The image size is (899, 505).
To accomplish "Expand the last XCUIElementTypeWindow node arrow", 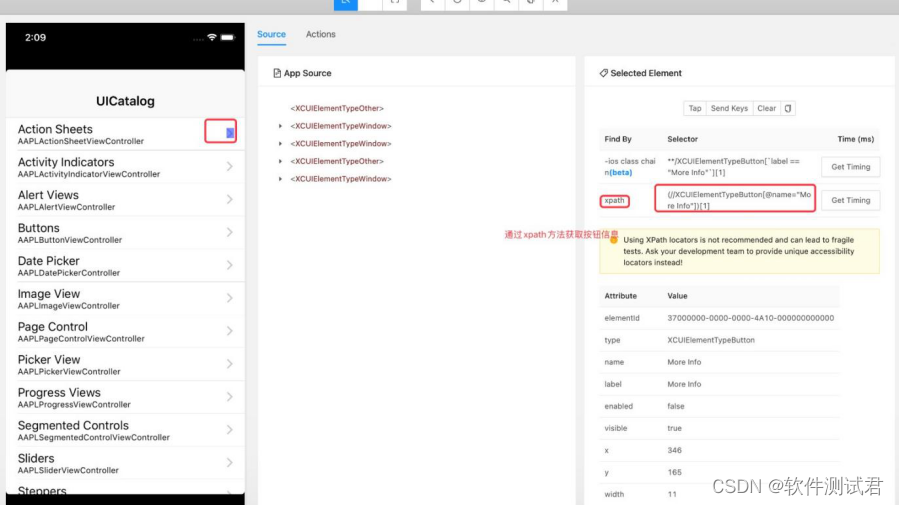I will (x=280, y=179).
